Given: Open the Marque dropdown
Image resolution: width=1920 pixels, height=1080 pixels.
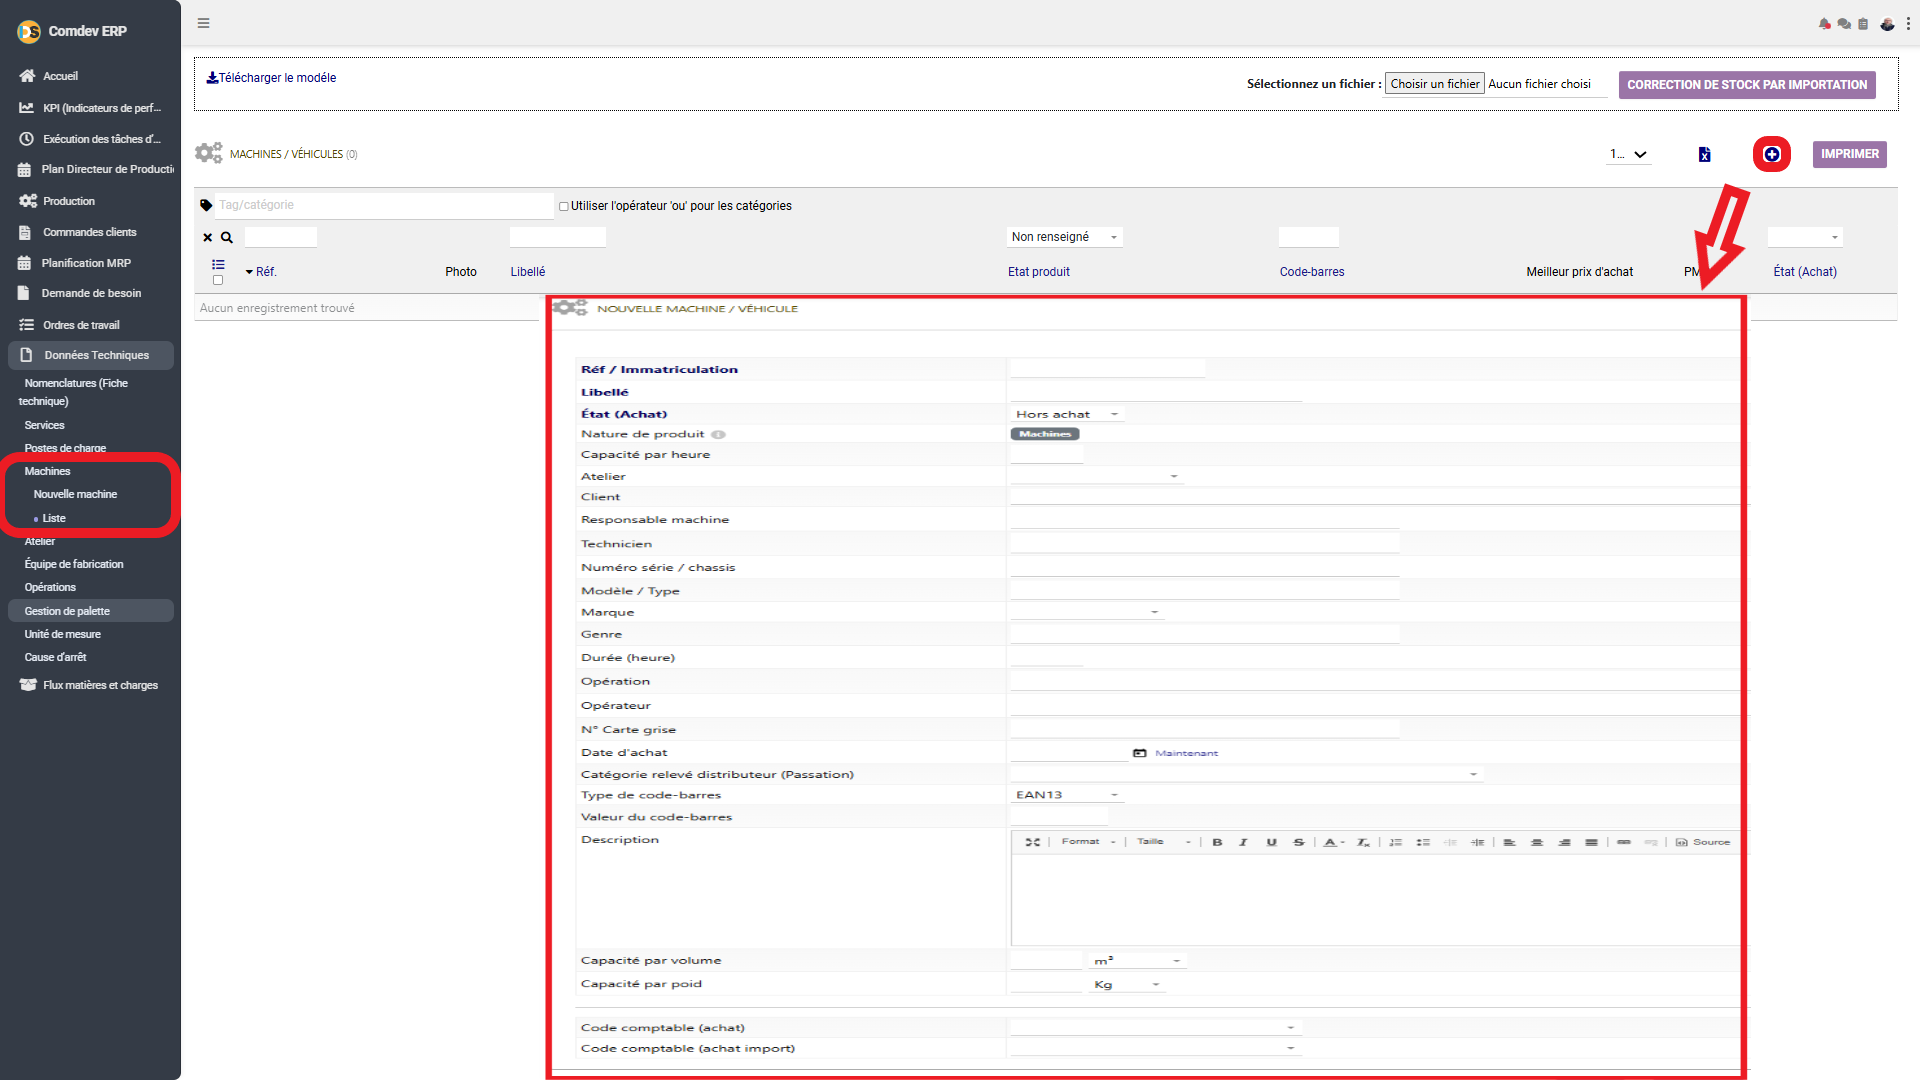Looking at the screenshot, I should [1088, 612].
